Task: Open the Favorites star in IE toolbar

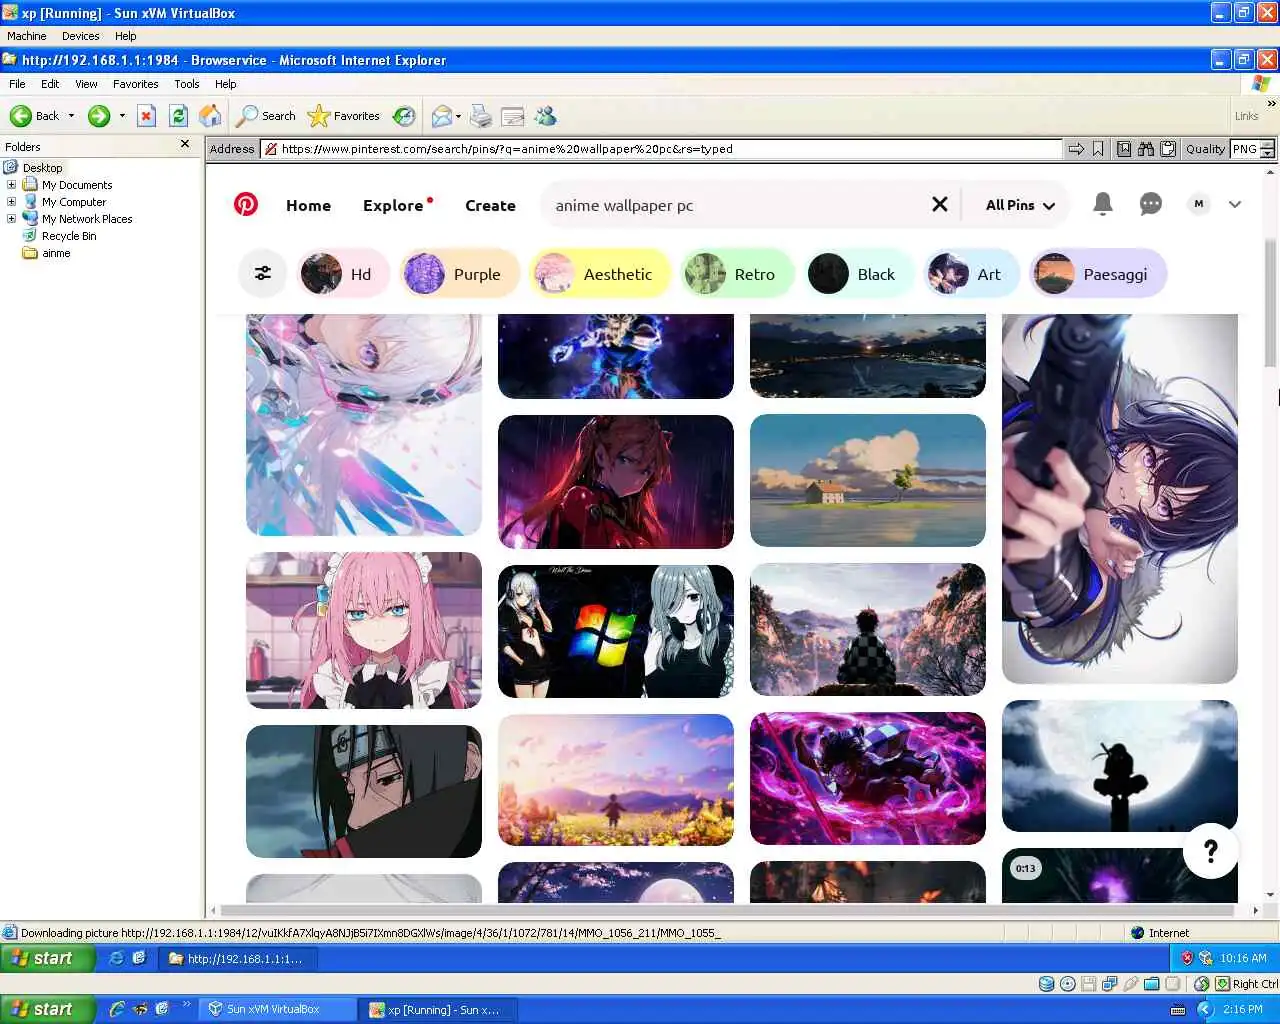Action: click(x=344, y=116)
